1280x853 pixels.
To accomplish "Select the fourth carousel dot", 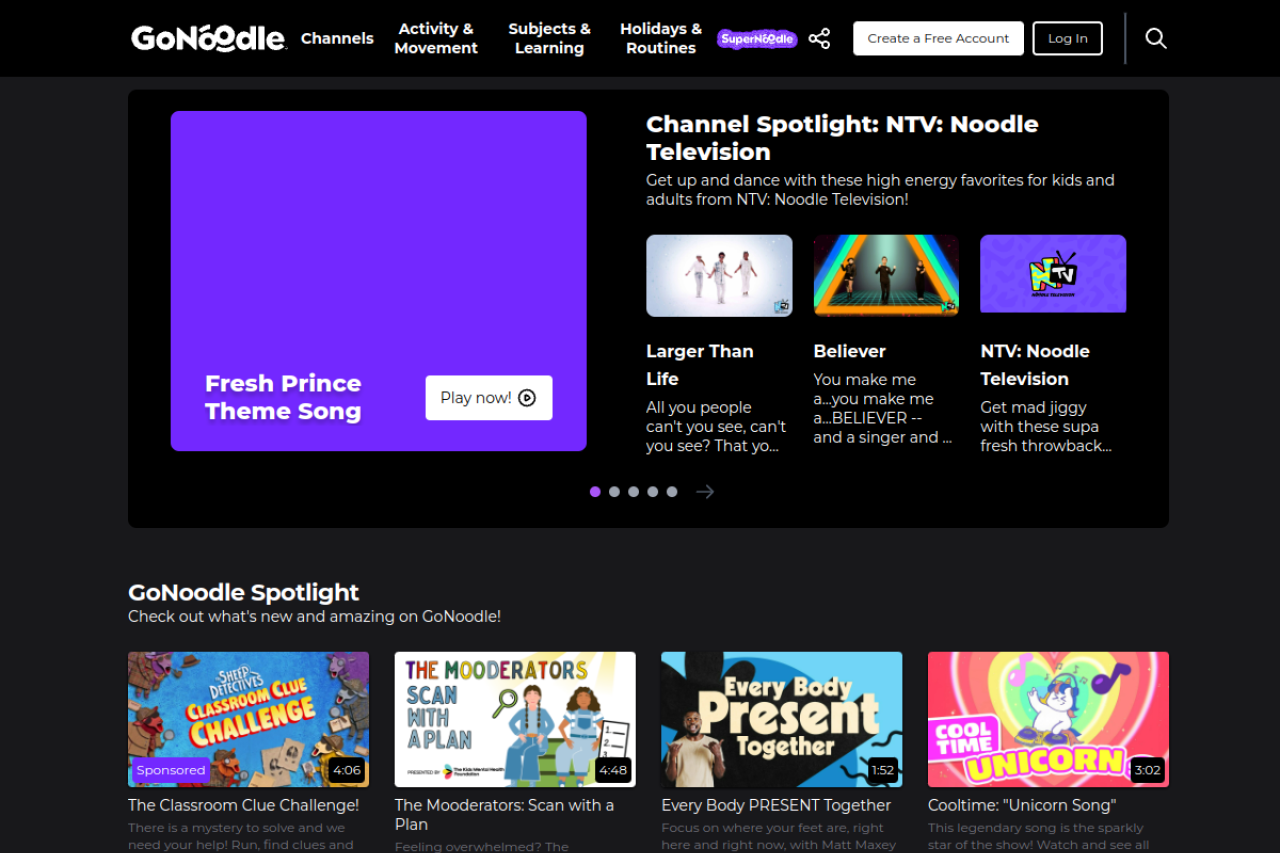I will [652, 492].
